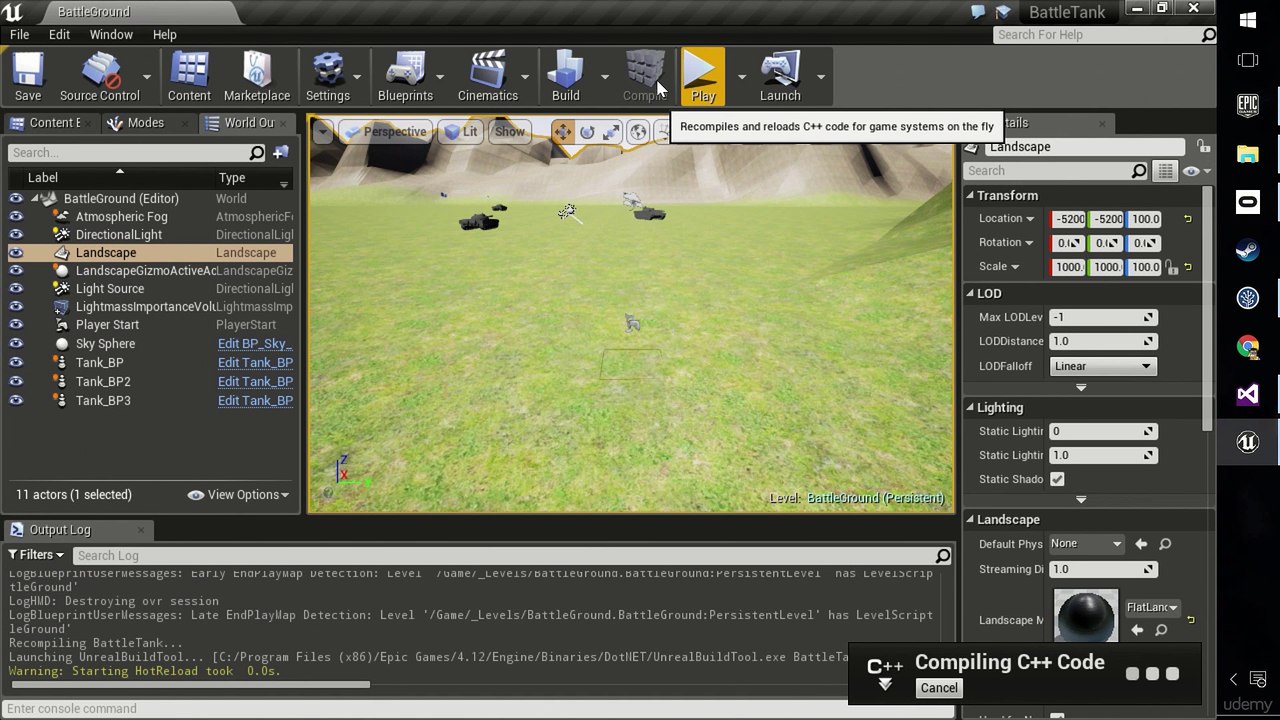Viewport: 1280px width, 720px height.
Task: Collapse the Lighting section
Action: (970, 408)
